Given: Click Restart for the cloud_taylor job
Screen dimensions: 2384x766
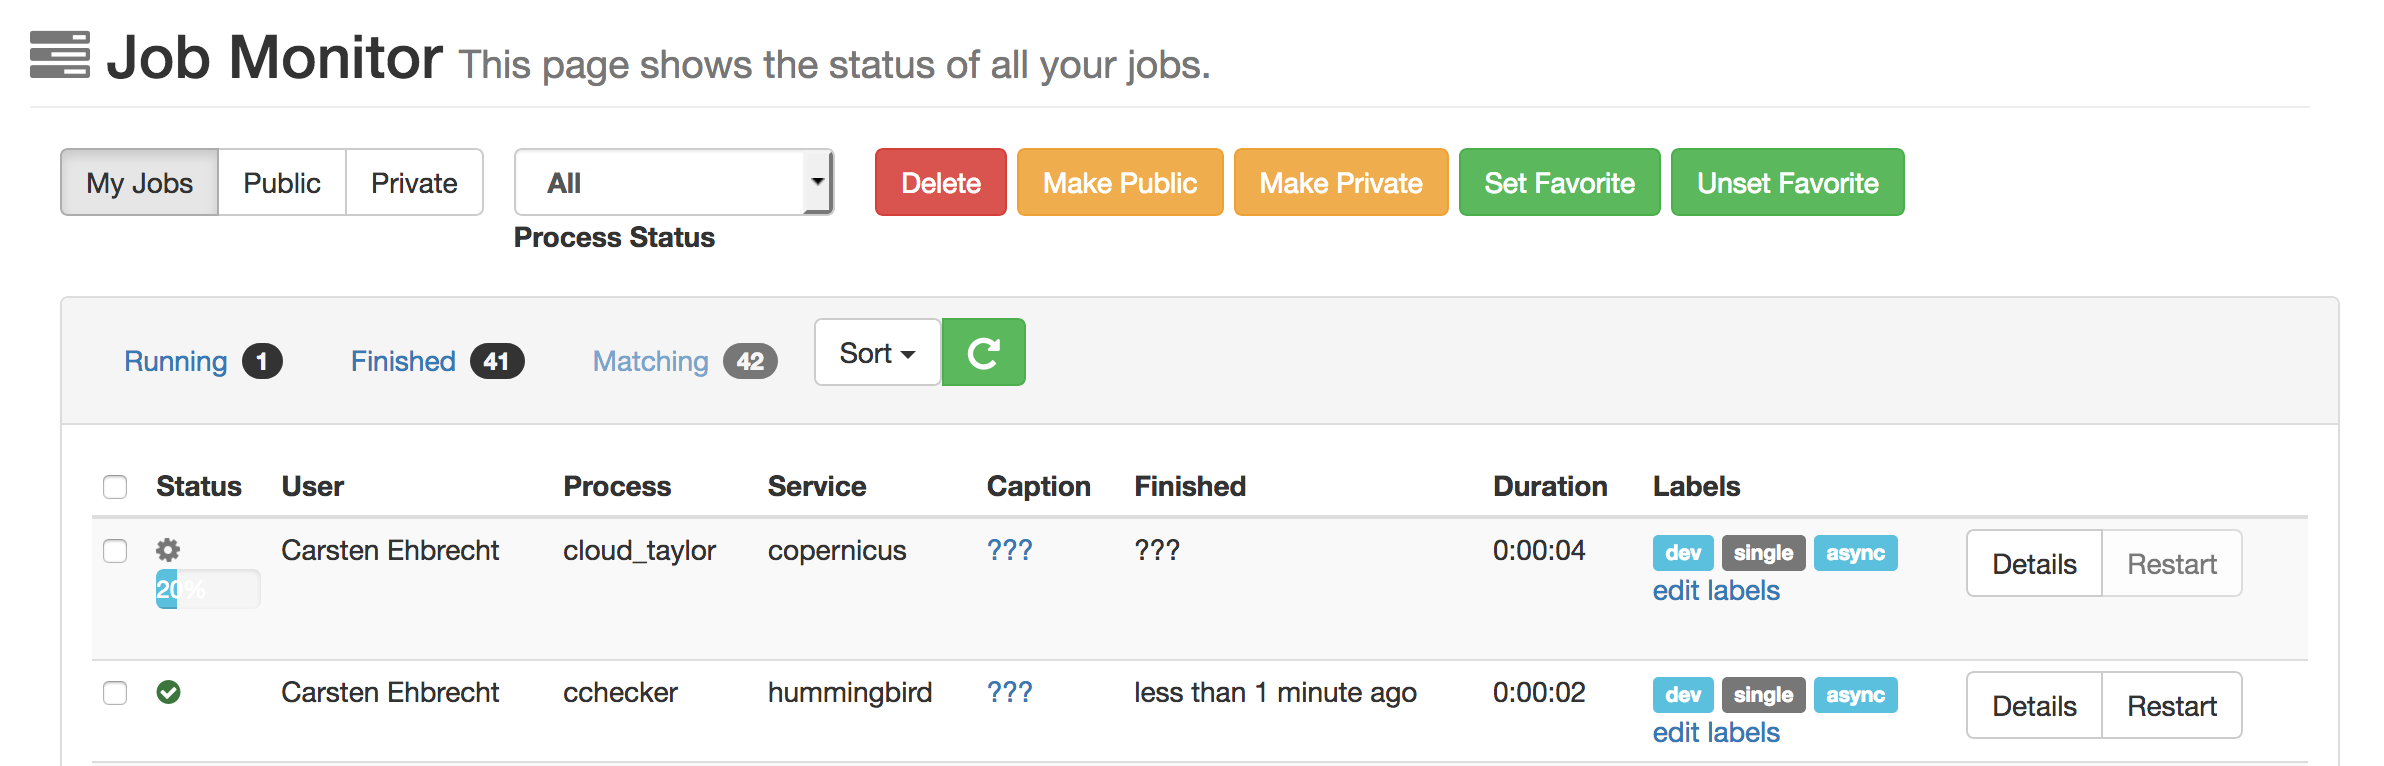Looking at the screenshot, I should (x=2172, y=564).
